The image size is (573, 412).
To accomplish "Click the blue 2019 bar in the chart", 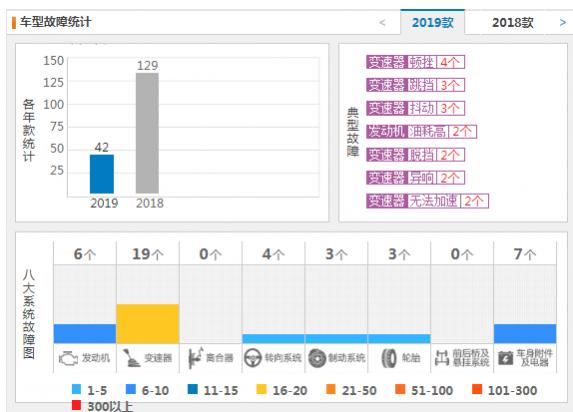I will tap(102, 174).
